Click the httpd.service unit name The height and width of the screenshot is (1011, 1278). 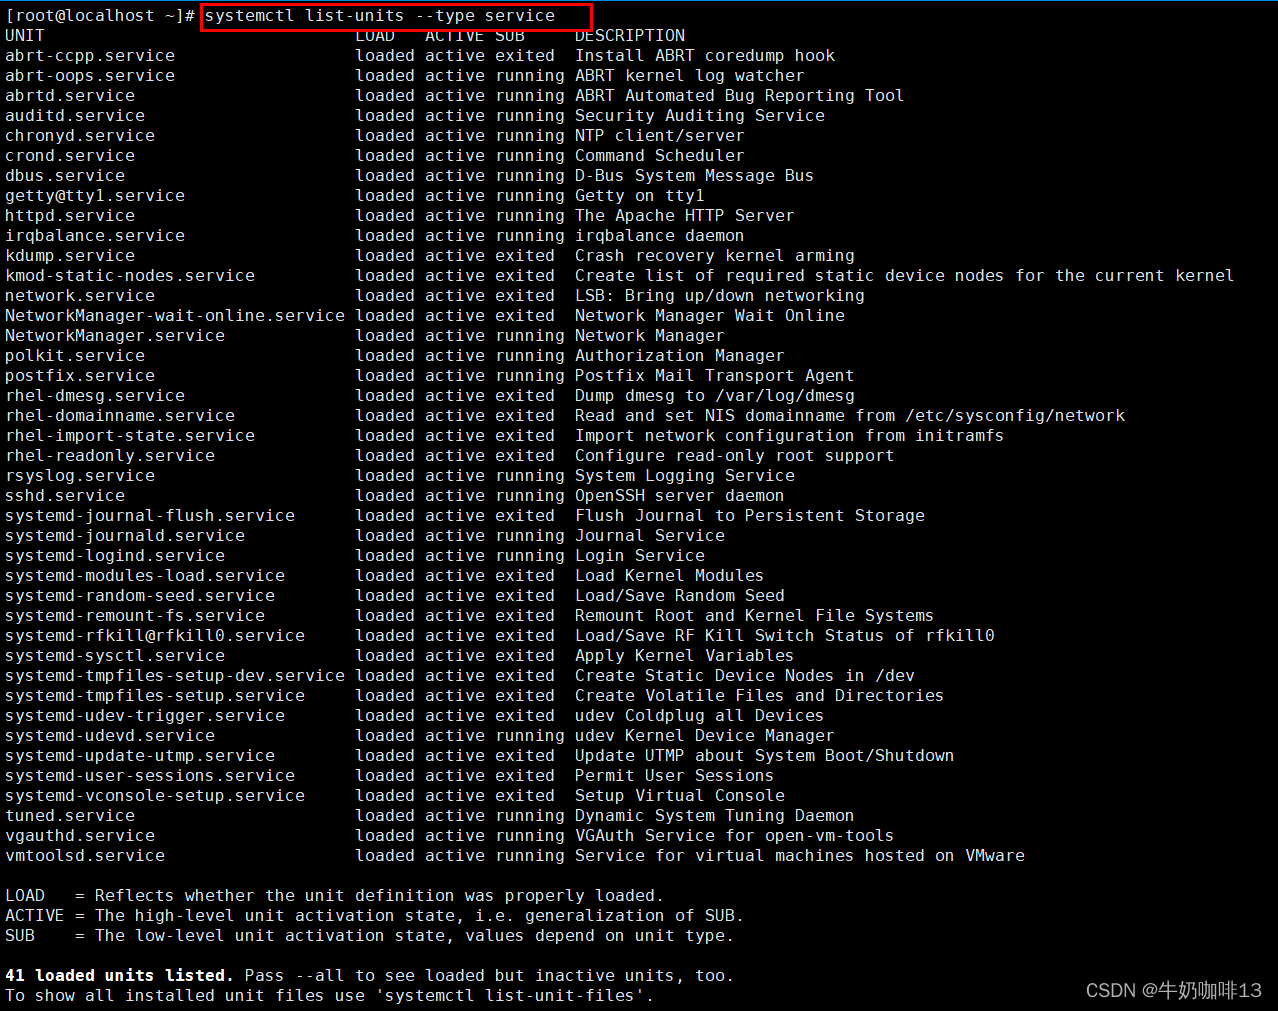[70, 216]
